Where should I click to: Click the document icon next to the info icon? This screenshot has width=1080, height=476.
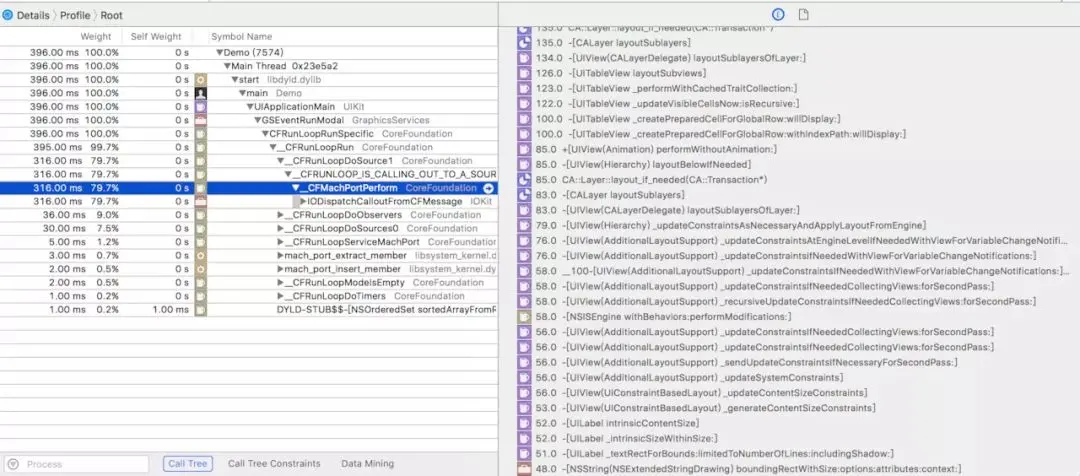803,14
